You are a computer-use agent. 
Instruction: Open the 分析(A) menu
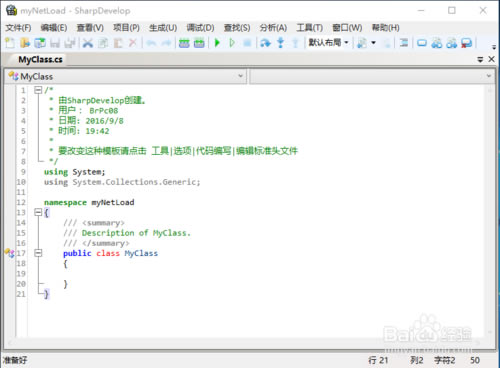273,27
